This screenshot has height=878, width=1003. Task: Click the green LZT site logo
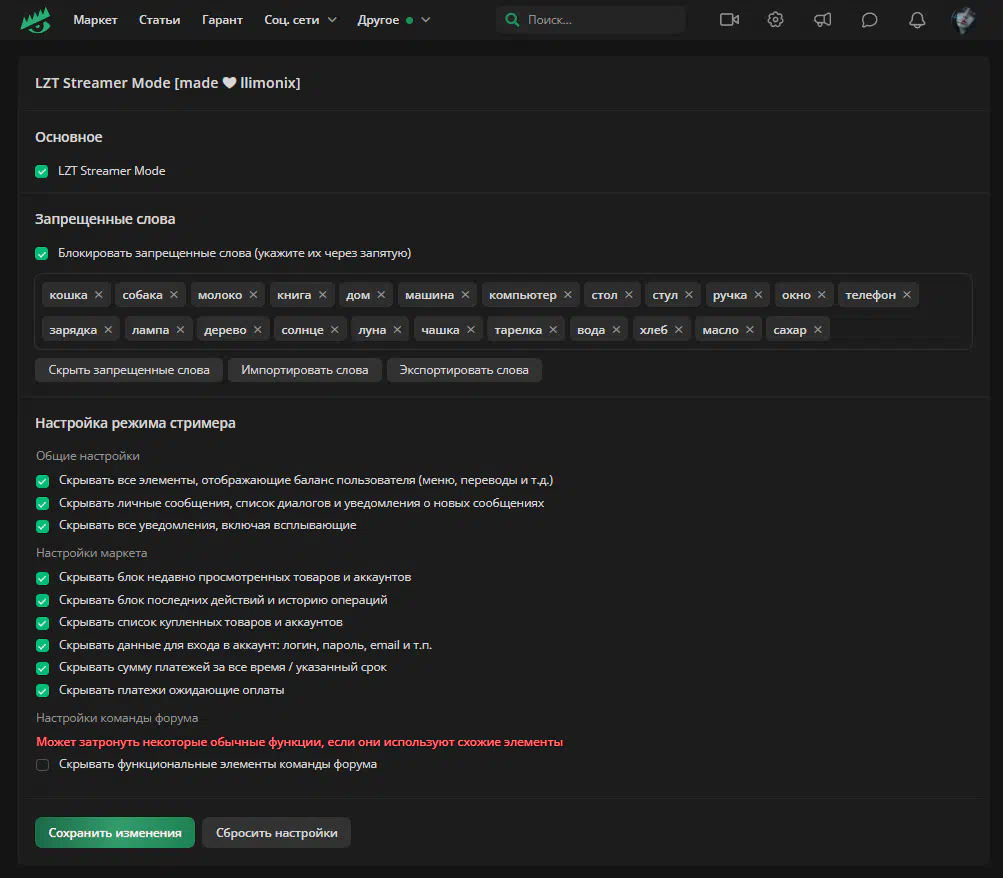click(x=35, y=20)
